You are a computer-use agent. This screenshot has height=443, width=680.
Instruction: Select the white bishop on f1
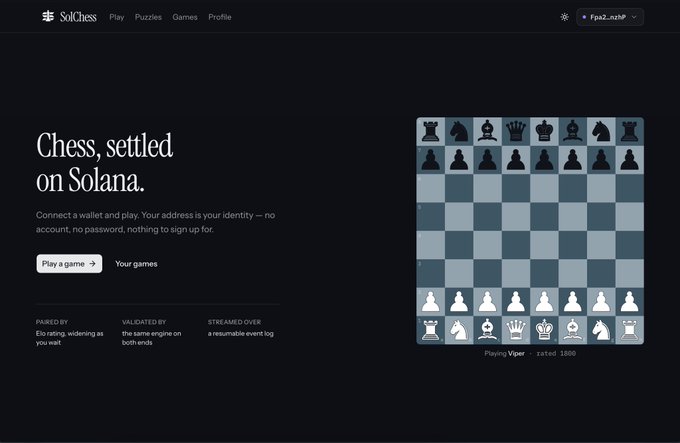pyautogui.click(x=572, y=330)
